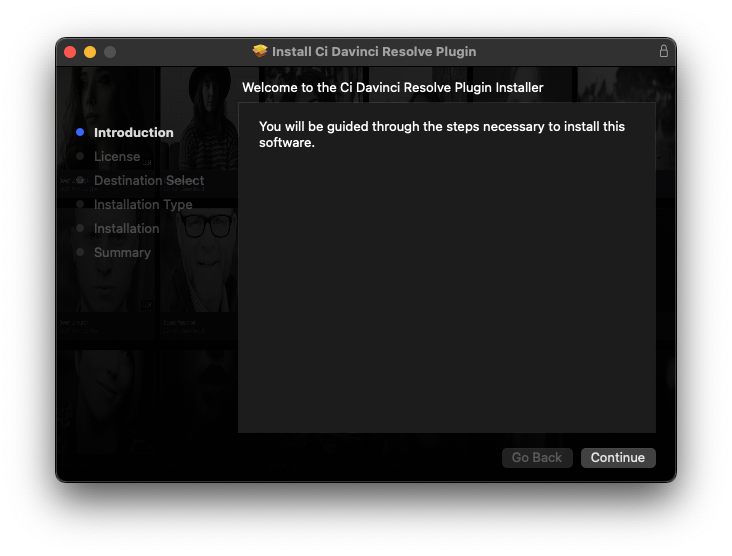The width and height of the screenshot is (732, 556).
Task: Click the red close window button
Action: [70, 52]
